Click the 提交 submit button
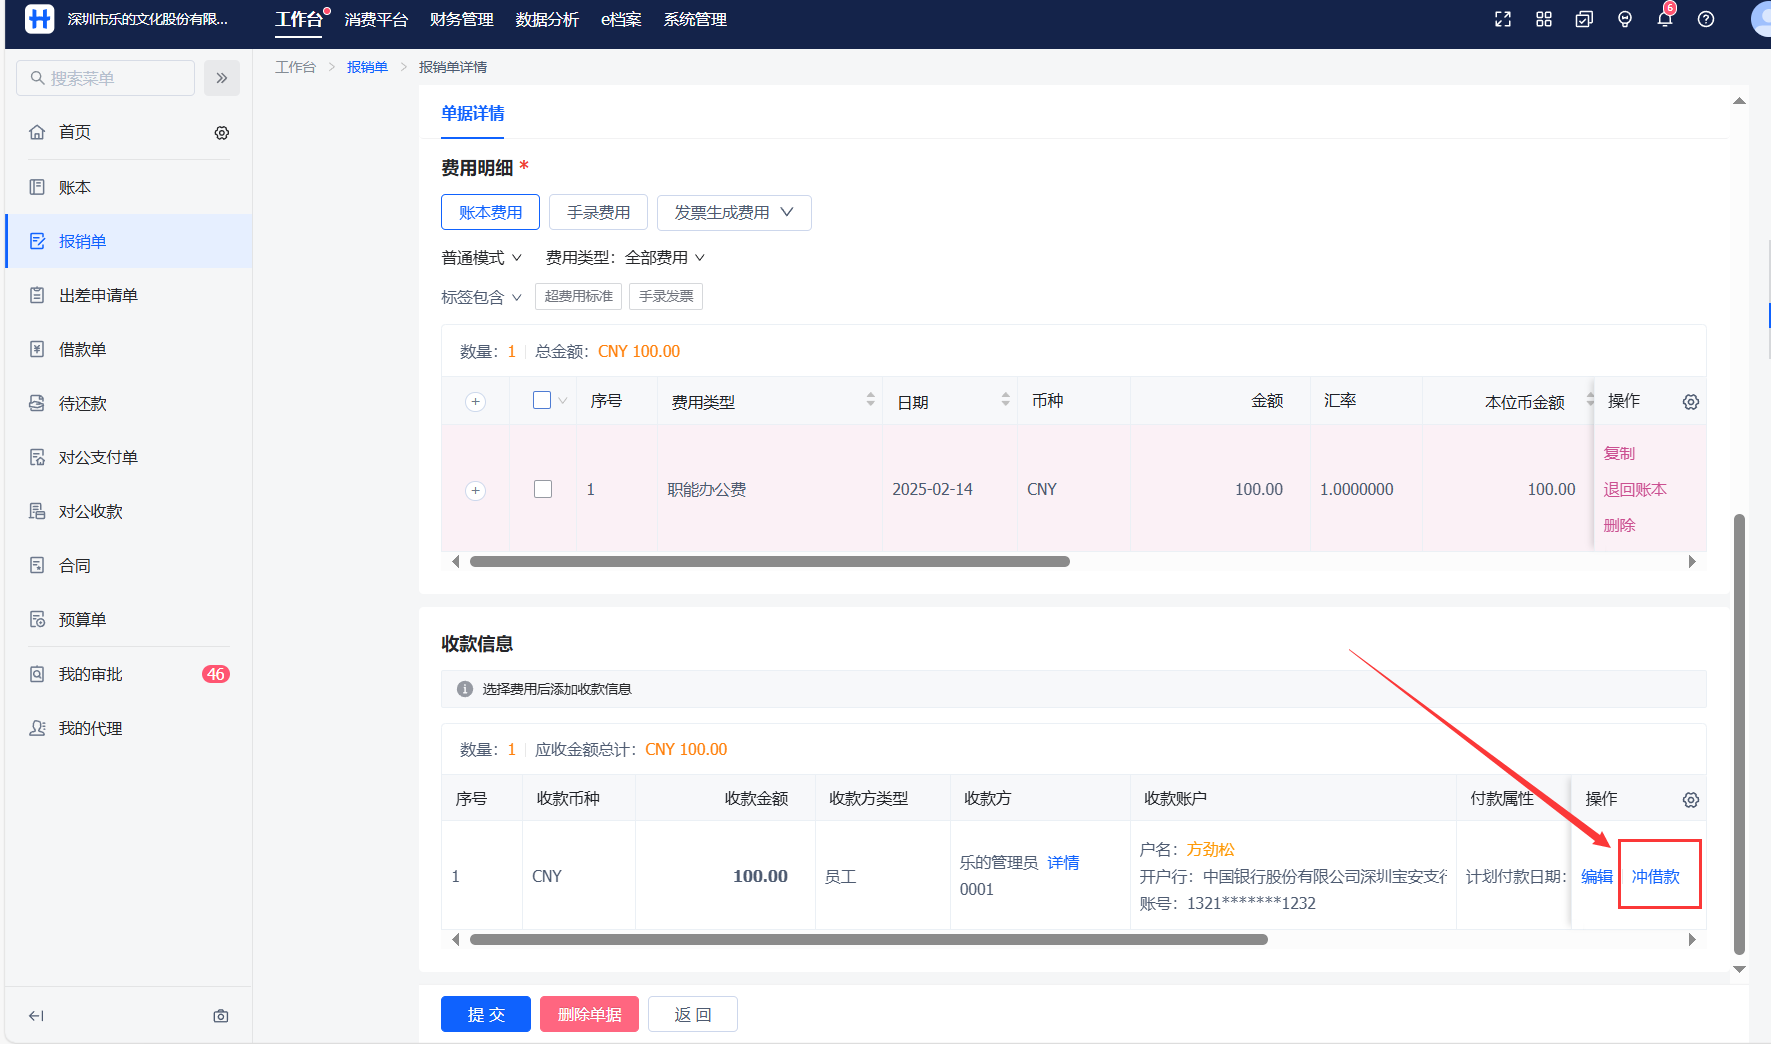 485,1014
